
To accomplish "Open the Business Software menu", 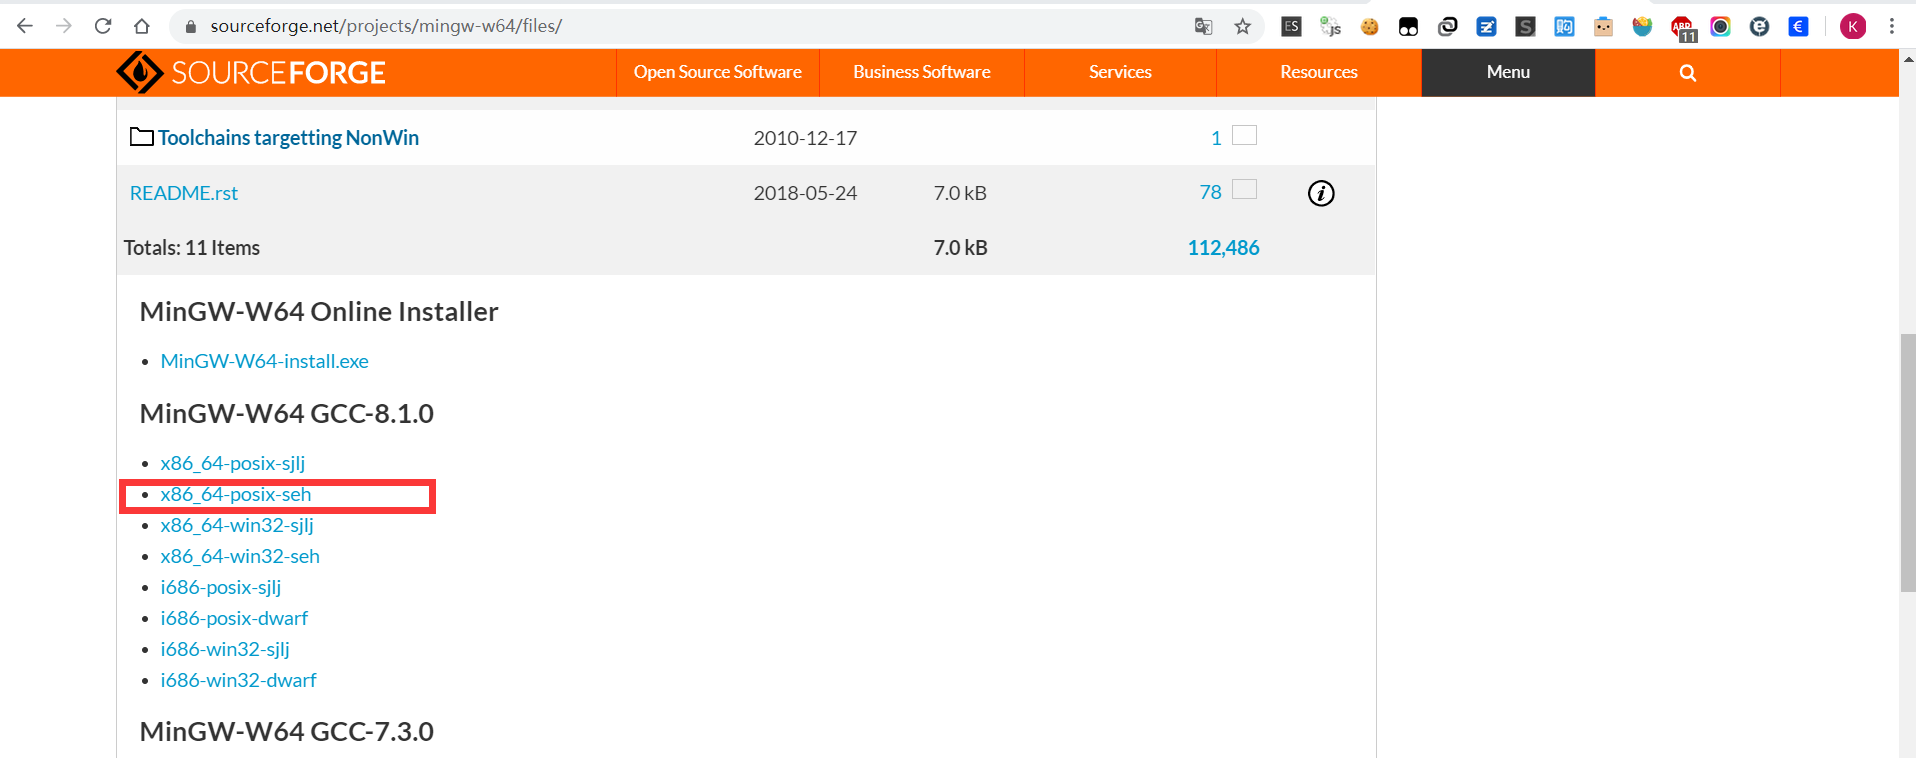I will (922, 72).
